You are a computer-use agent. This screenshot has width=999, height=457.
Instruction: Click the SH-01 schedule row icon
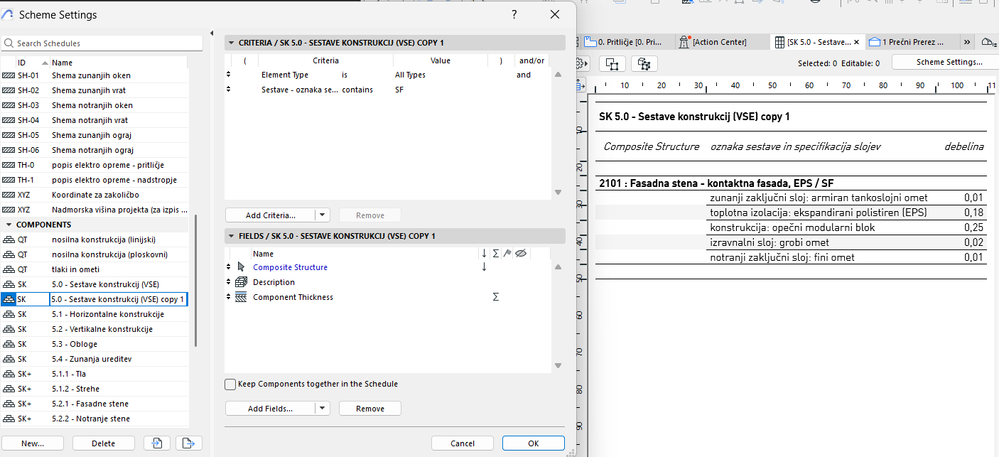[x=8, y=75]
